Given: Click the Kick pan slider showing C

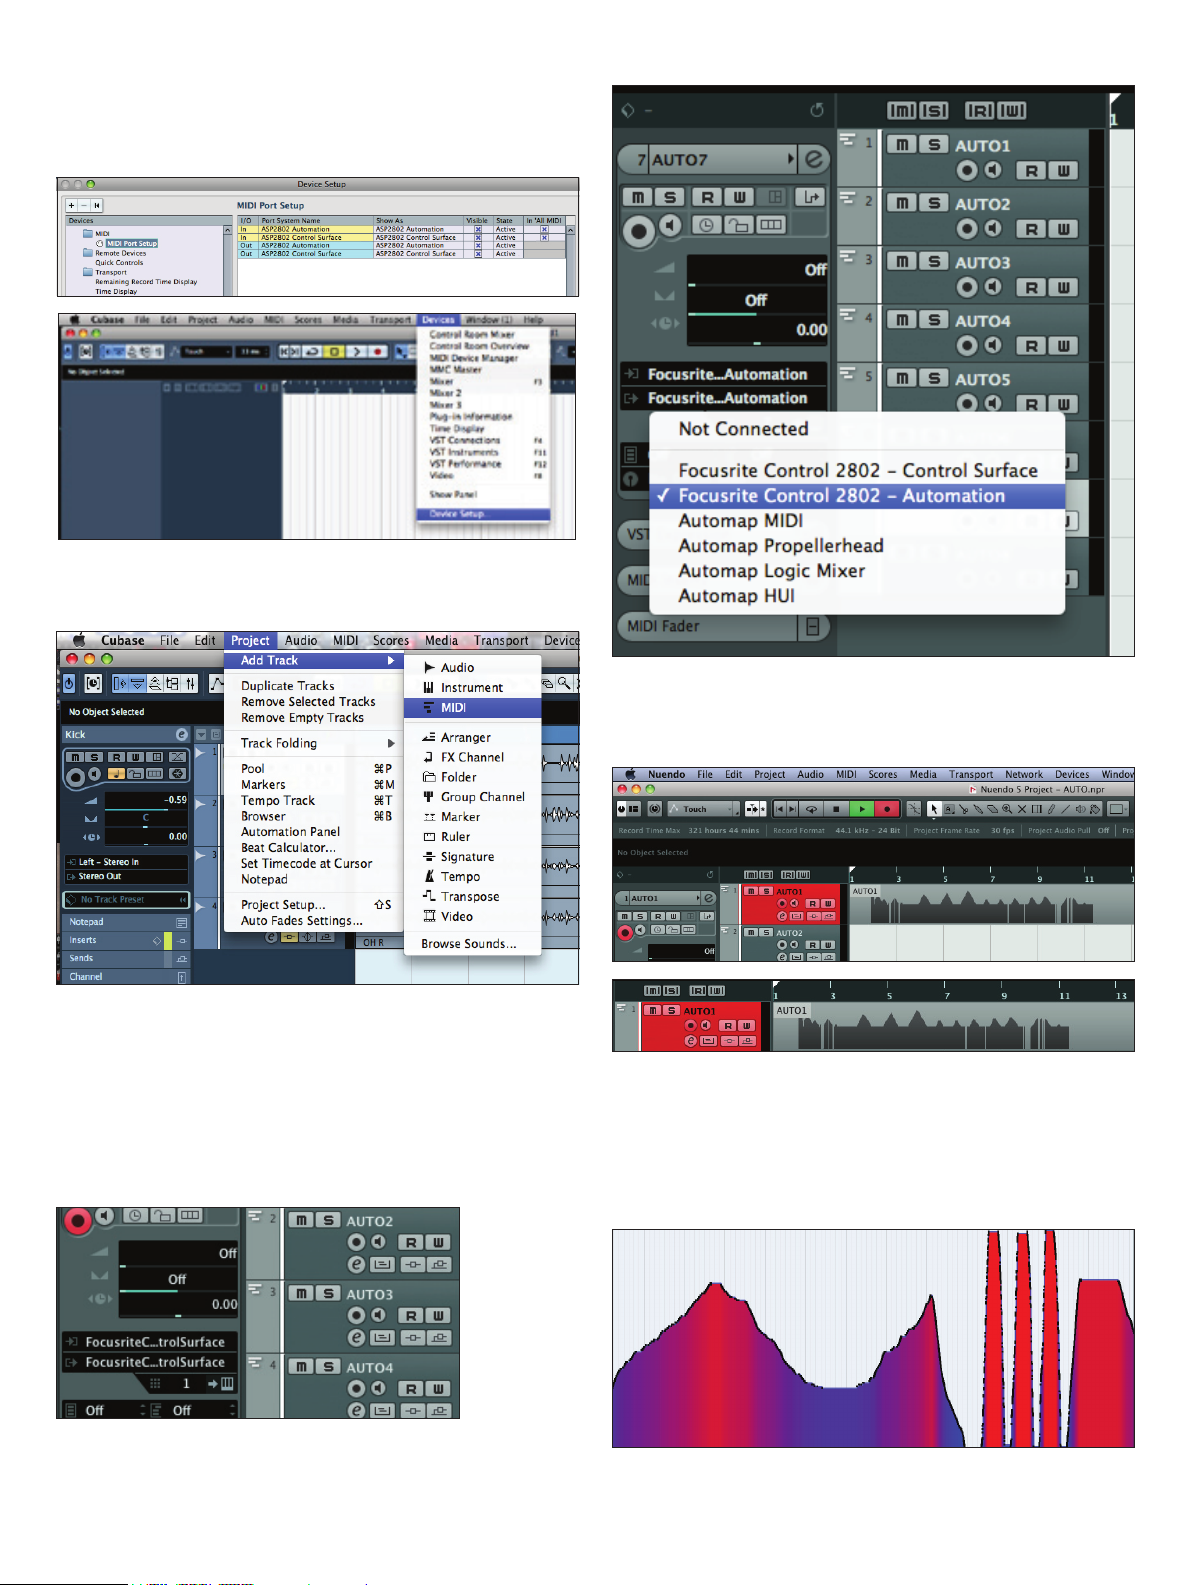Looking at the screenshot, I should [147, 818].
